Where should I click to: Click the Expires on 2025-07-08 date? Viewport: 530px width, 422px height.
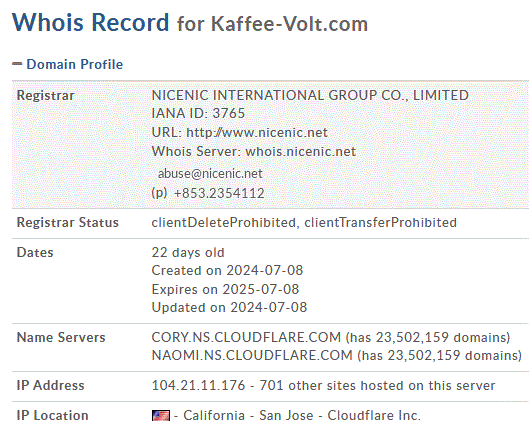pyautogui.click(x=225, y=289)
